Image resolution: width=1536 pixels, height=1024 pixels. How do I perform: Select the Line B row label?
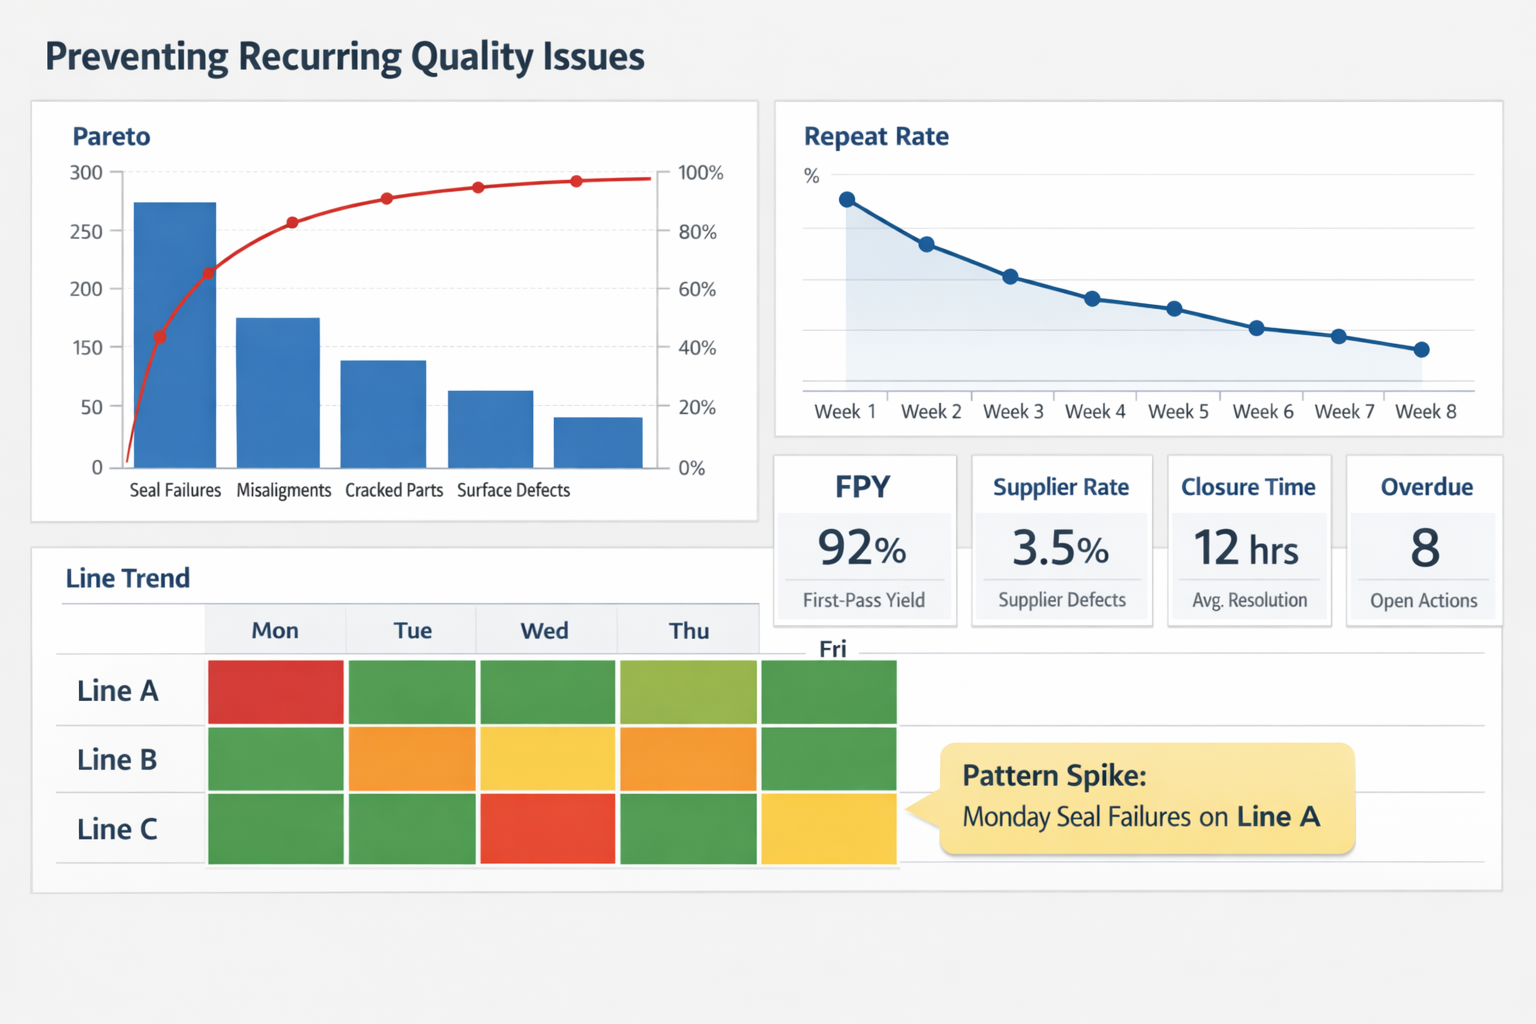[117, 760]
